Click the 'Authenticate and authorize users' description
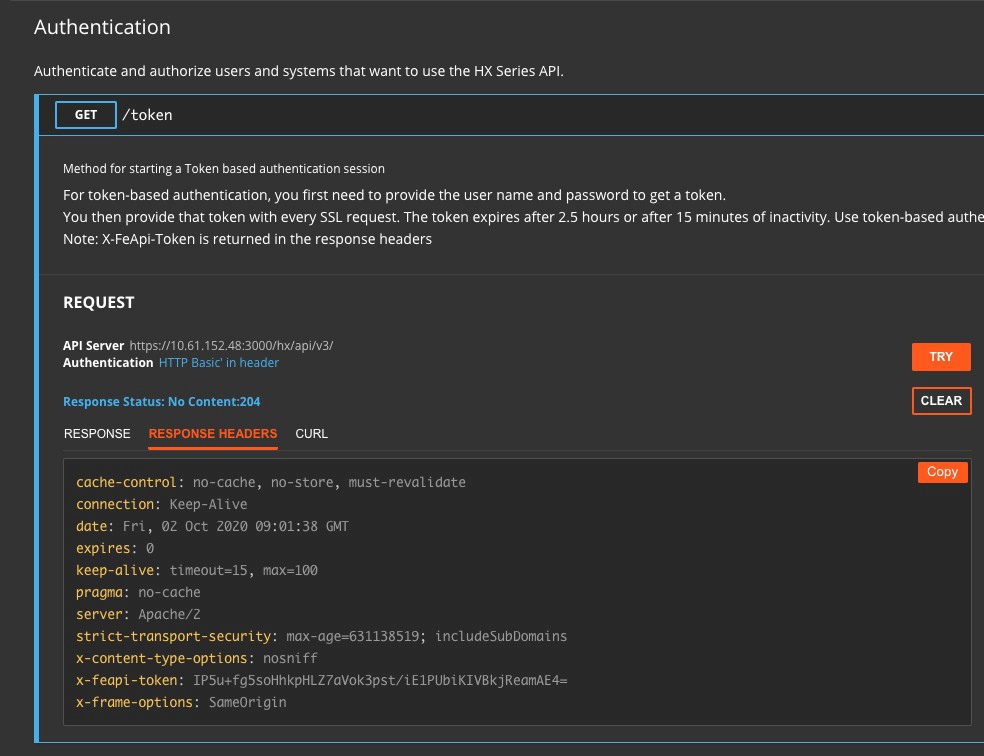 [299, 71]
